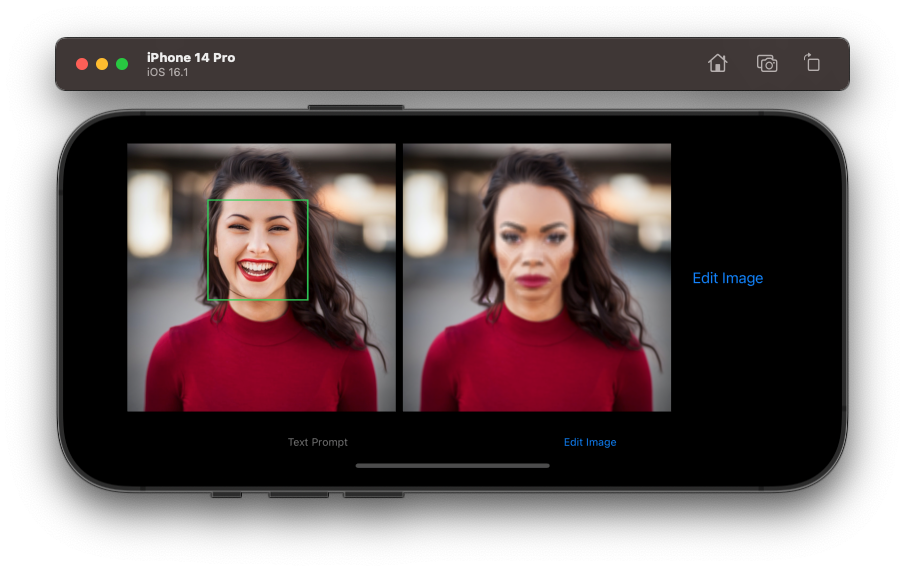This screenshot has width=905, height=576.
Task: Click the iOS 16.1 subtitle
Action: [x=167, y=72]
